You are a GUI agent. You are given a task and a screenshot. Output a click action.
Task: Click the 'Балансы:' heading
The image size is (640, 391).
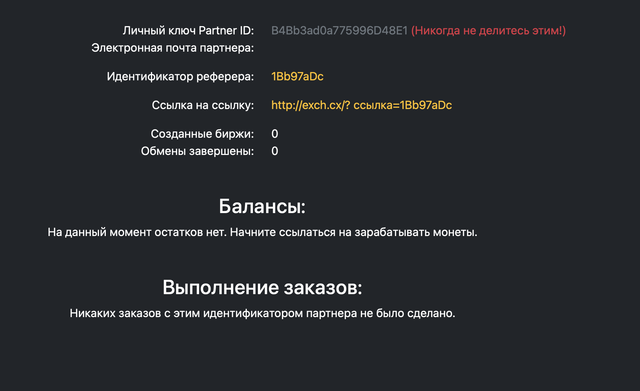coord(262,206)
